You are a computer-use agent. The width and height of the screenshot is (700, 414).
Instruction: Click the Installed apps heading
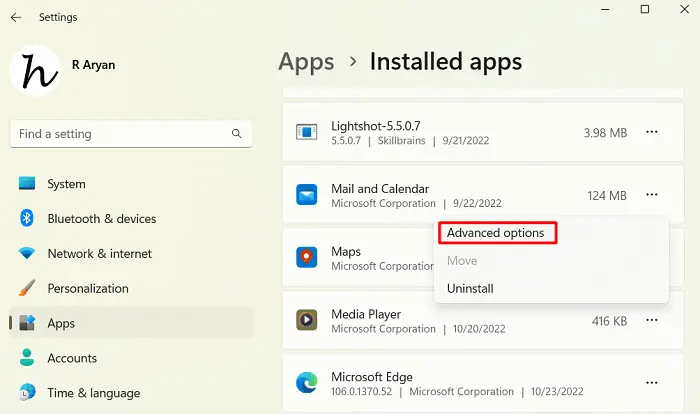pos(446,62)
